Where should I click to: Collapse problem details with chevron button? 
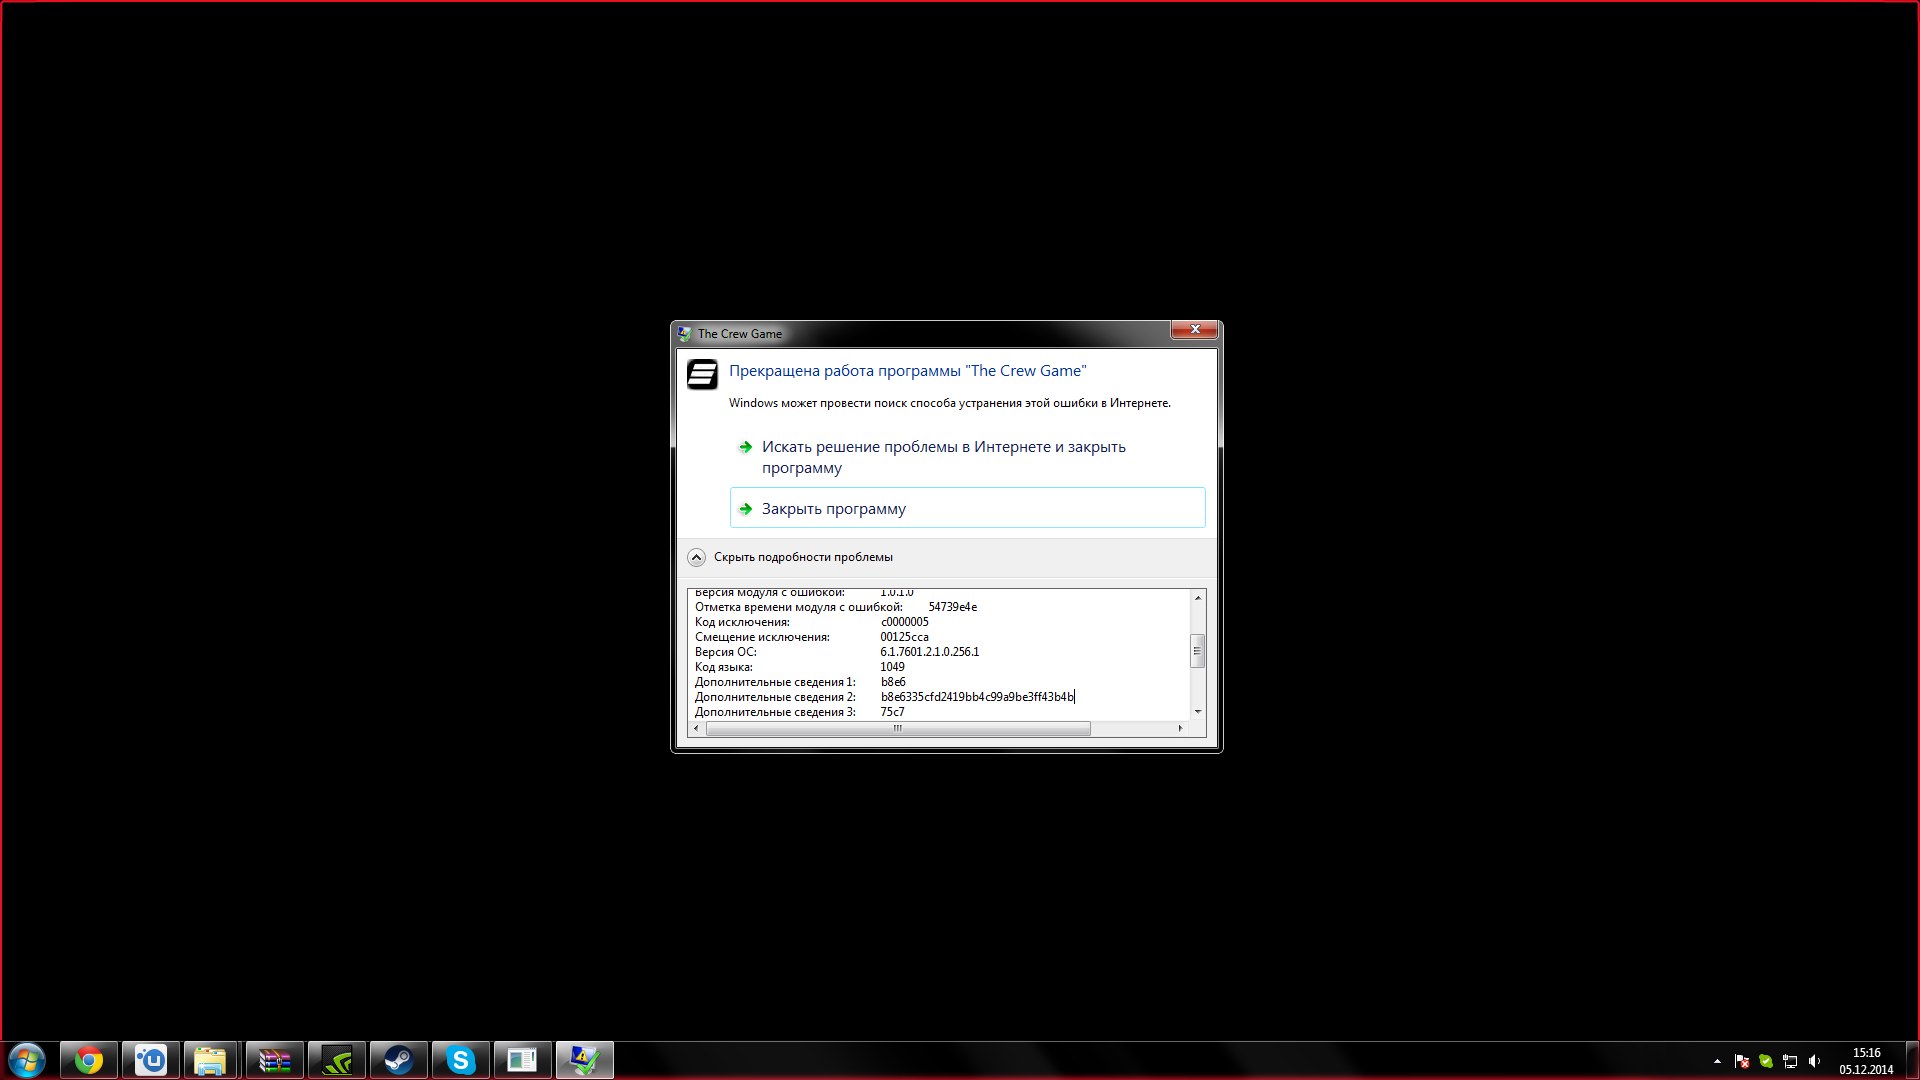[x=697, y=557]
